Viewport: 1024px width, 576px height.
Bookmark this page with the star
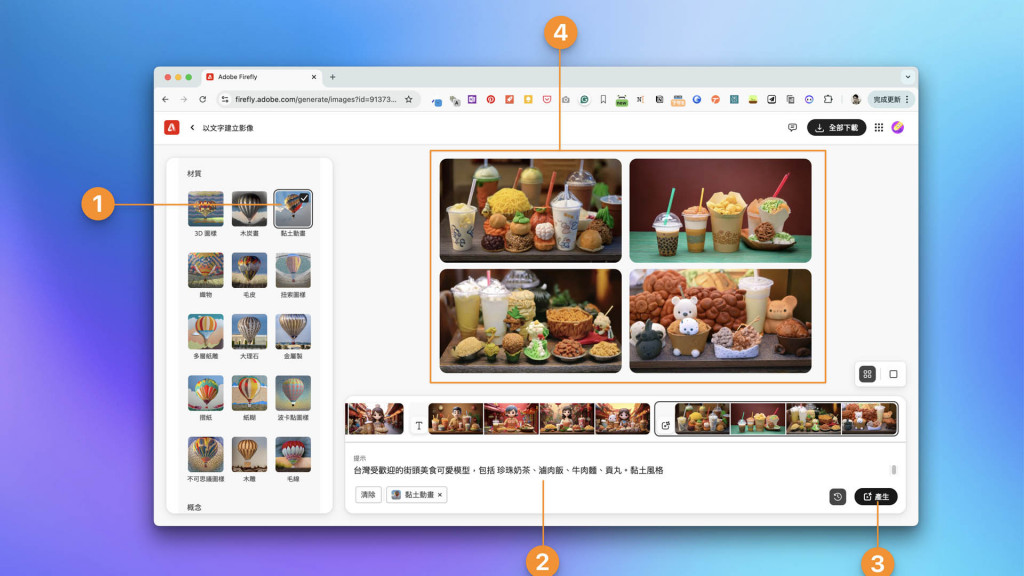tap(409, 99)
